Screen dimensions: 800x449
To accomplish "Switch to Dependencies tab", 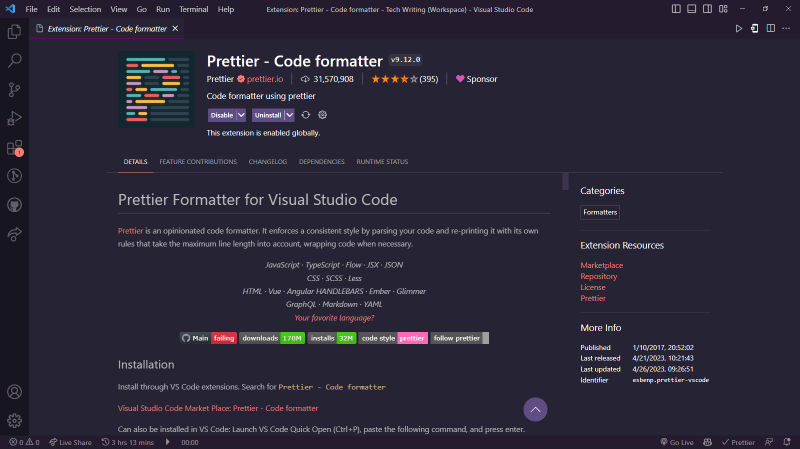I will pyautogui.click(x=322, y=162).
